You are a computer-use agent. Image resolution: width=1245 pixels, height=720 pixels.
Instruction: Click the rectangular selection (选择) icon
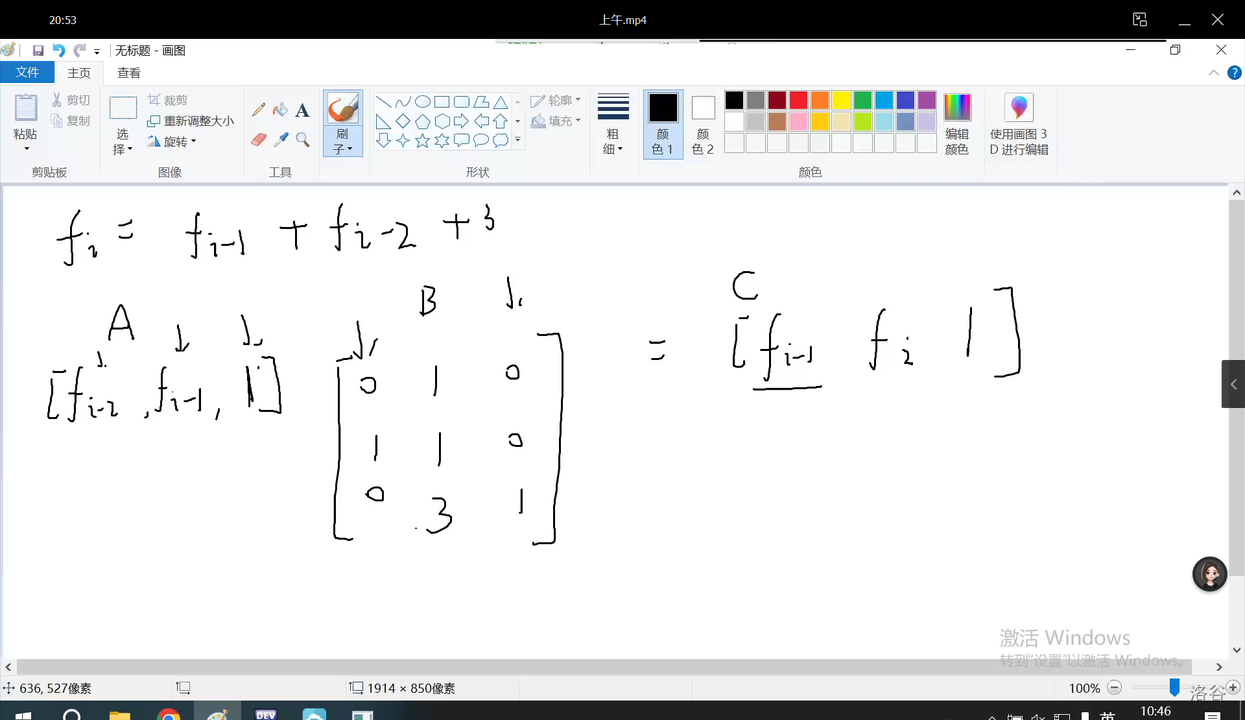123,108
